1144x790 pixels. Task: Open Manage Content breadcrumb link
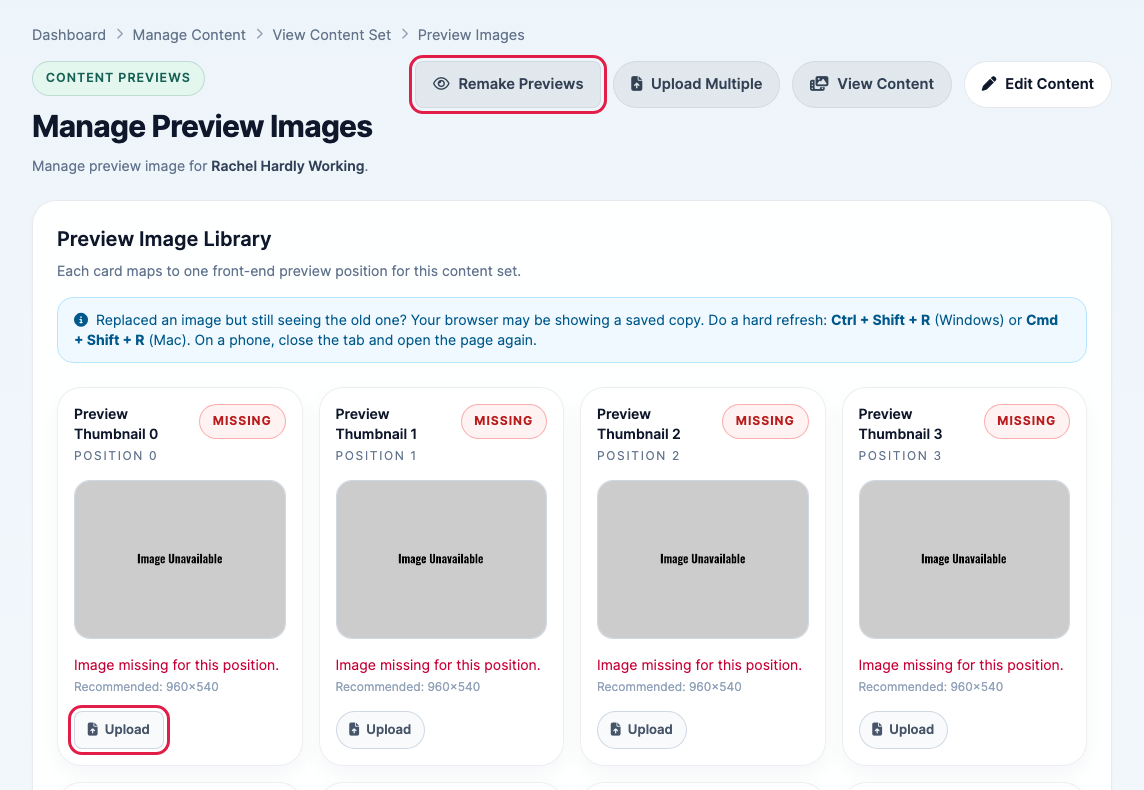click(189, 35)
